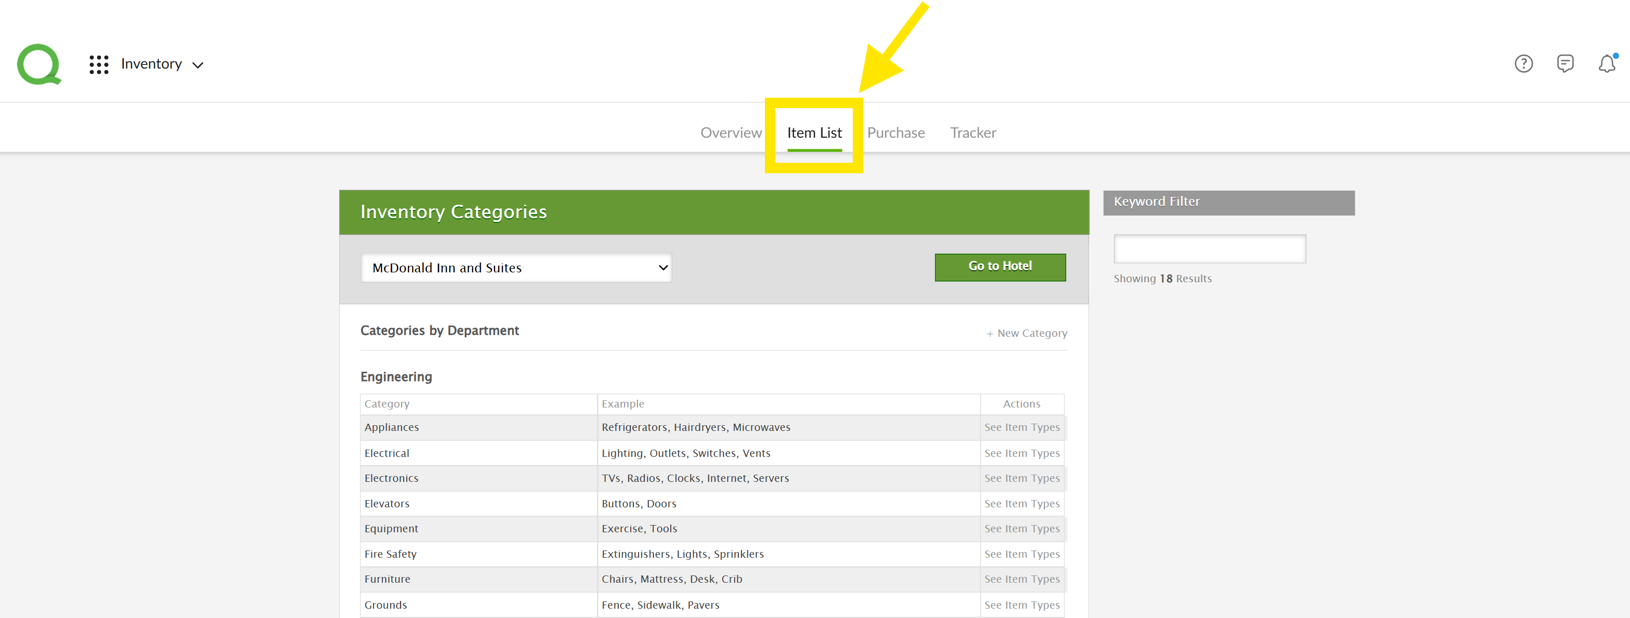Click inside the Keyword Filter text field
The height and width of the screenshot is (618, 1630).
(x=1209, y=249)
